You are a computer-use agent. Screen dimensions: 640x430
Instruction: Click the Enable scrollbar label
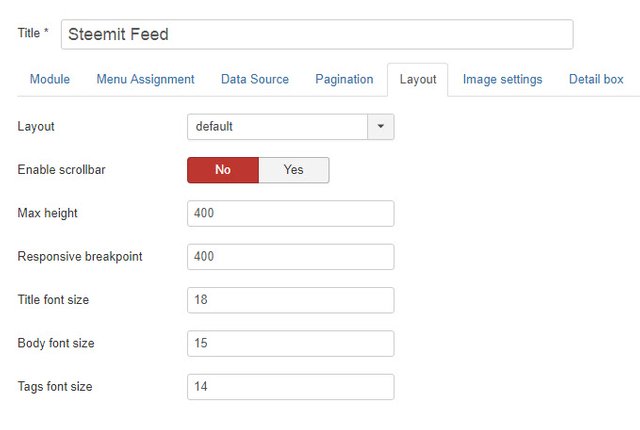(x=61, y=170)
